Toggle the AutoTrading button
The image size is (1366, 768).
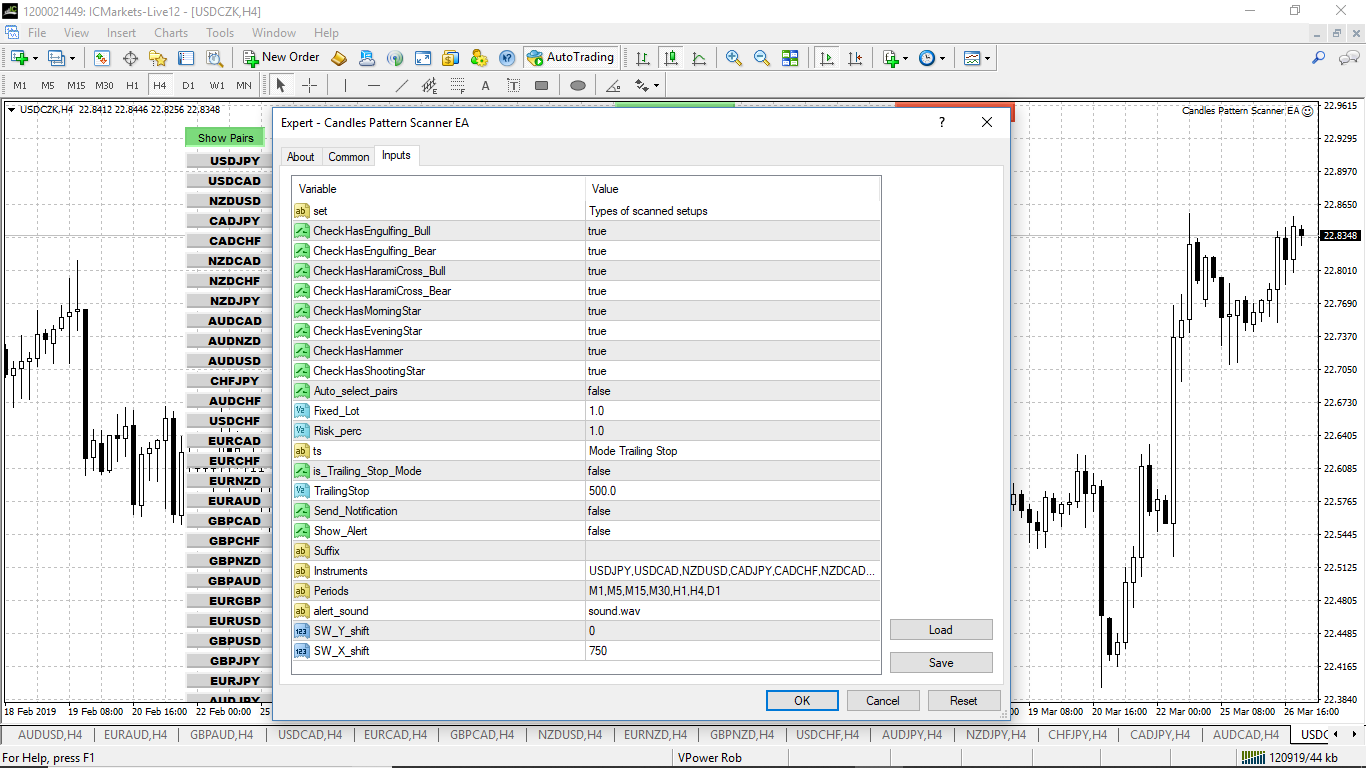pos(570,58)
